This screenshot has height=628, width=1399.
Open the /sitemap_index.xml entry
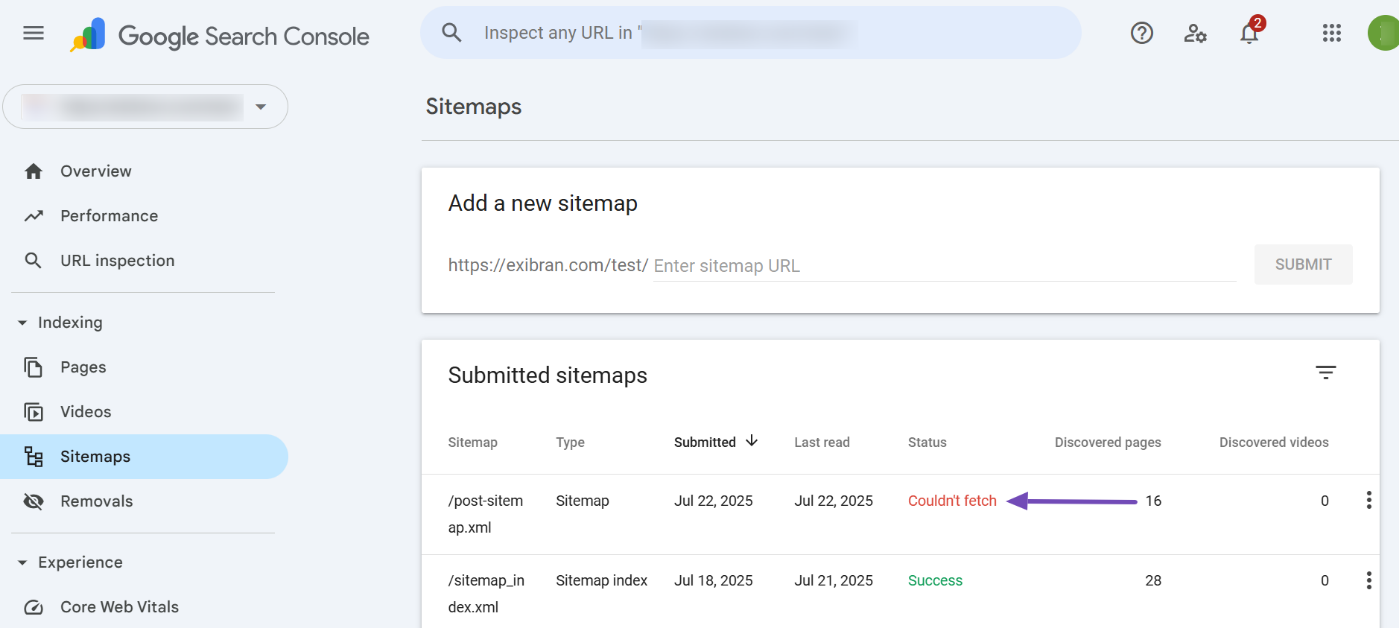tap(486, 594)
